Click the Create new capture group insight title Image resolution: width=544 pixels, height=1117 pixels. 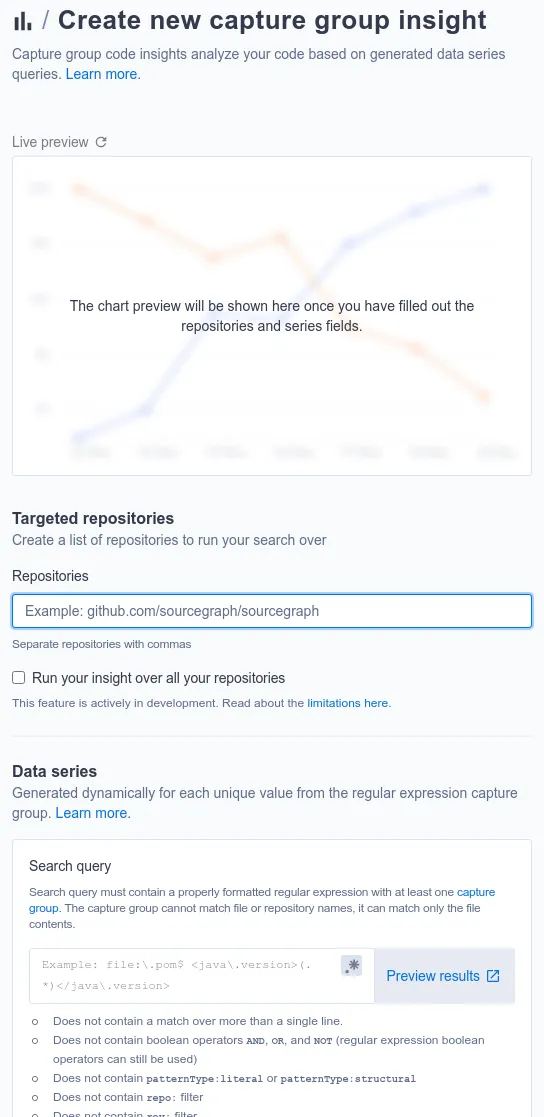point(273,21)
